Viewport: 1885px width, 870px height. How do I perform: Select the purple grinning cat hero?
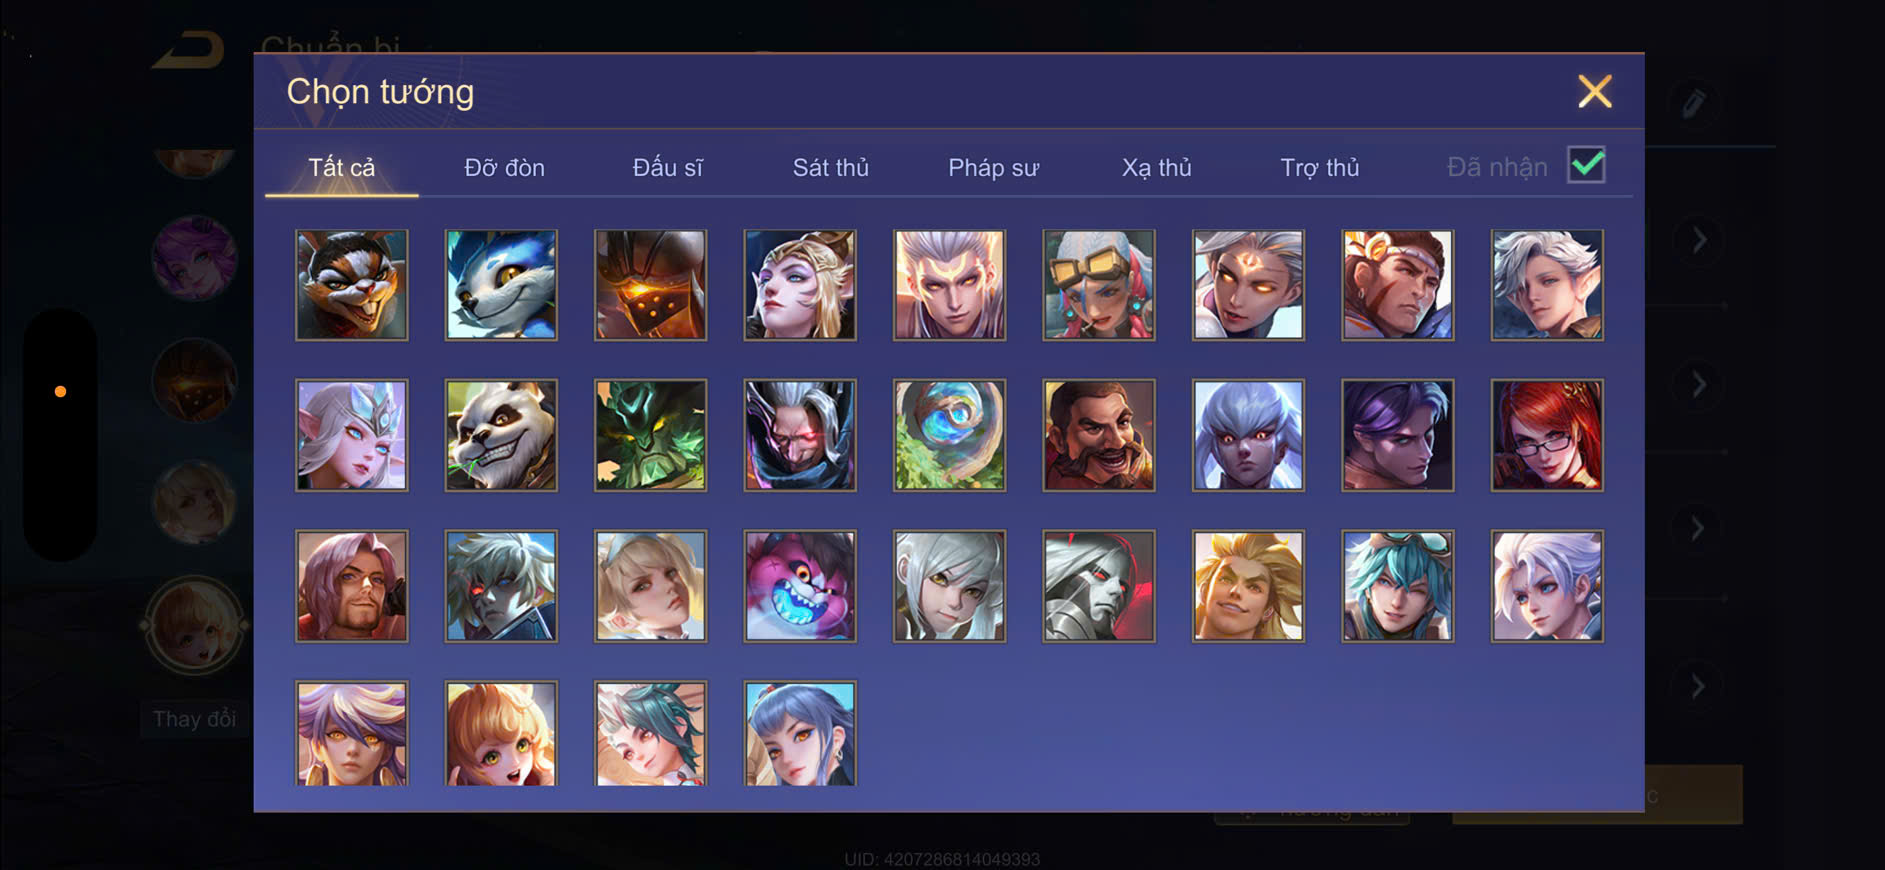pyautogui.click(x=800, y=586)
